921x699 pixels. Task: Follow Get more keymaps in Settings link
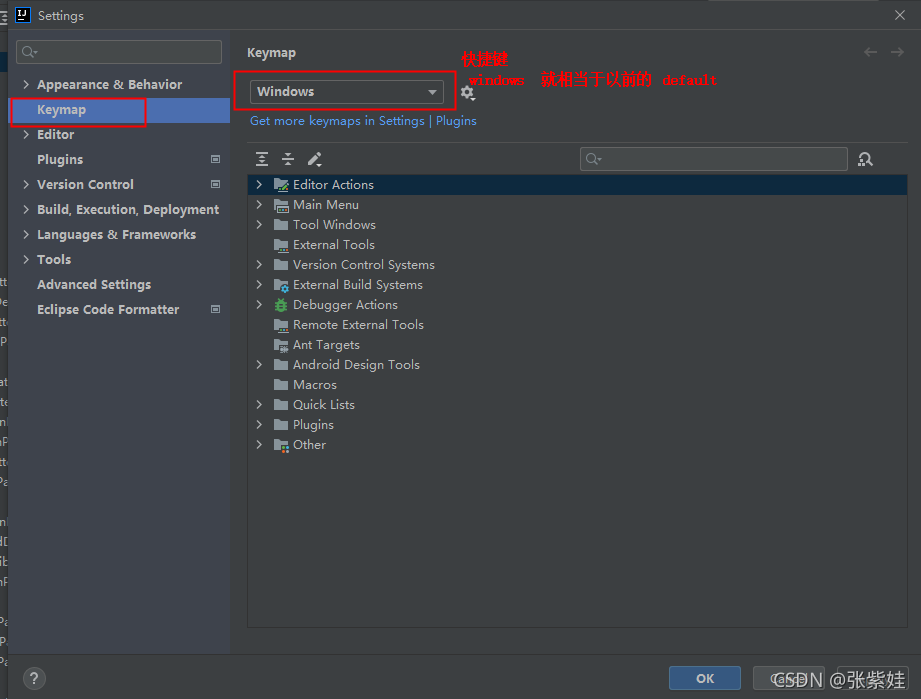tap(337, 121)
